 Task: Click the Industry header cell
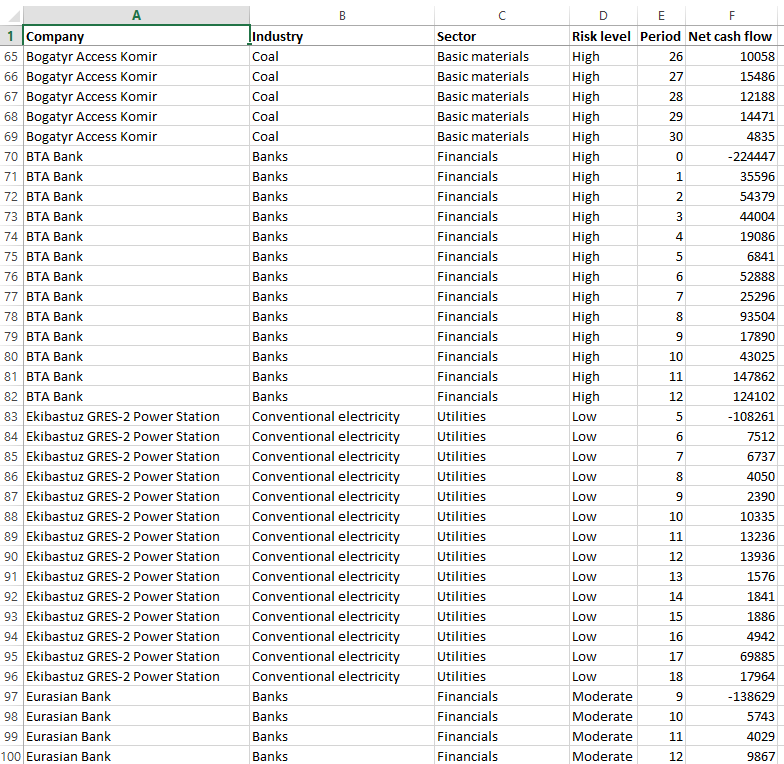coord(342,36)
